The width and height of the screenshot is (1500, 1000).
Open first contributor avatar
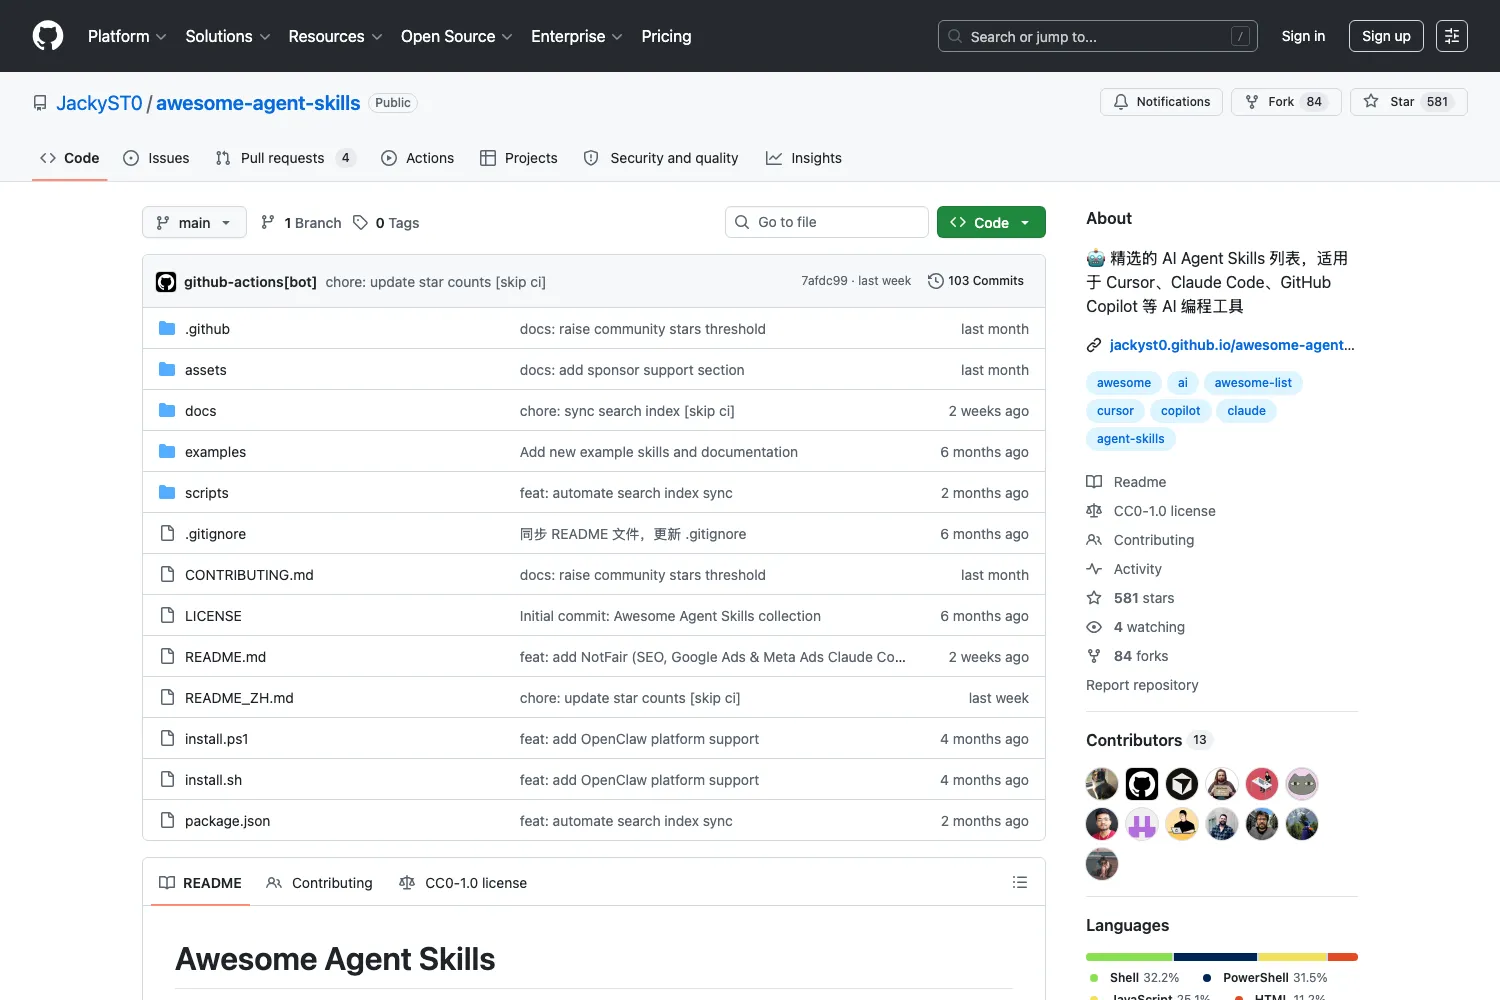pos(1102,784)
